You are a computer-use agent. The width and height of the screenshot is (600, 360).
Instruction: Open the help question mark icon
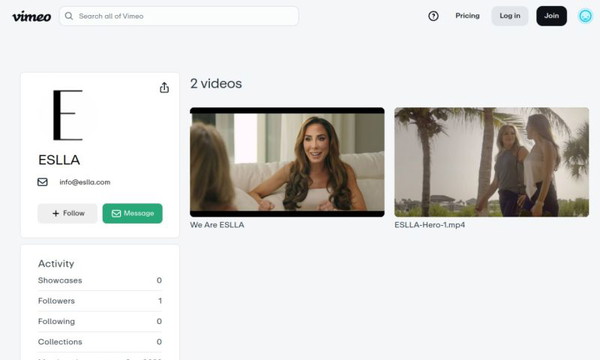(x=433, y=16)
